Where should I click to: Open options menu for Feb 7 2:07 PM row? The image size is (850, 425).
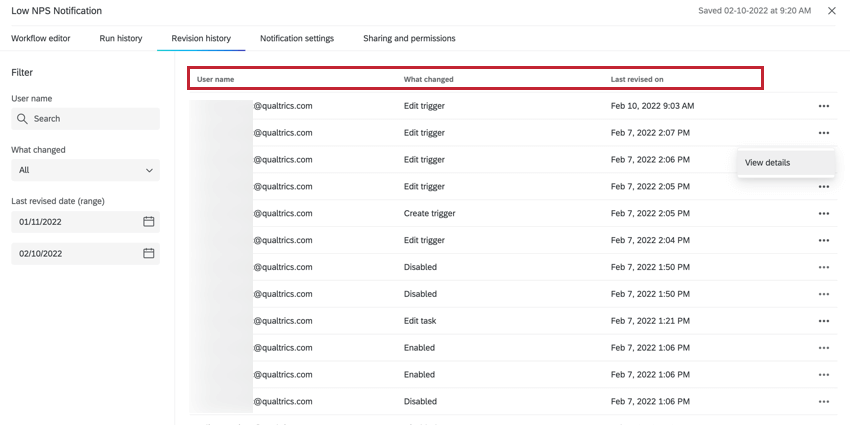point(823,133)
